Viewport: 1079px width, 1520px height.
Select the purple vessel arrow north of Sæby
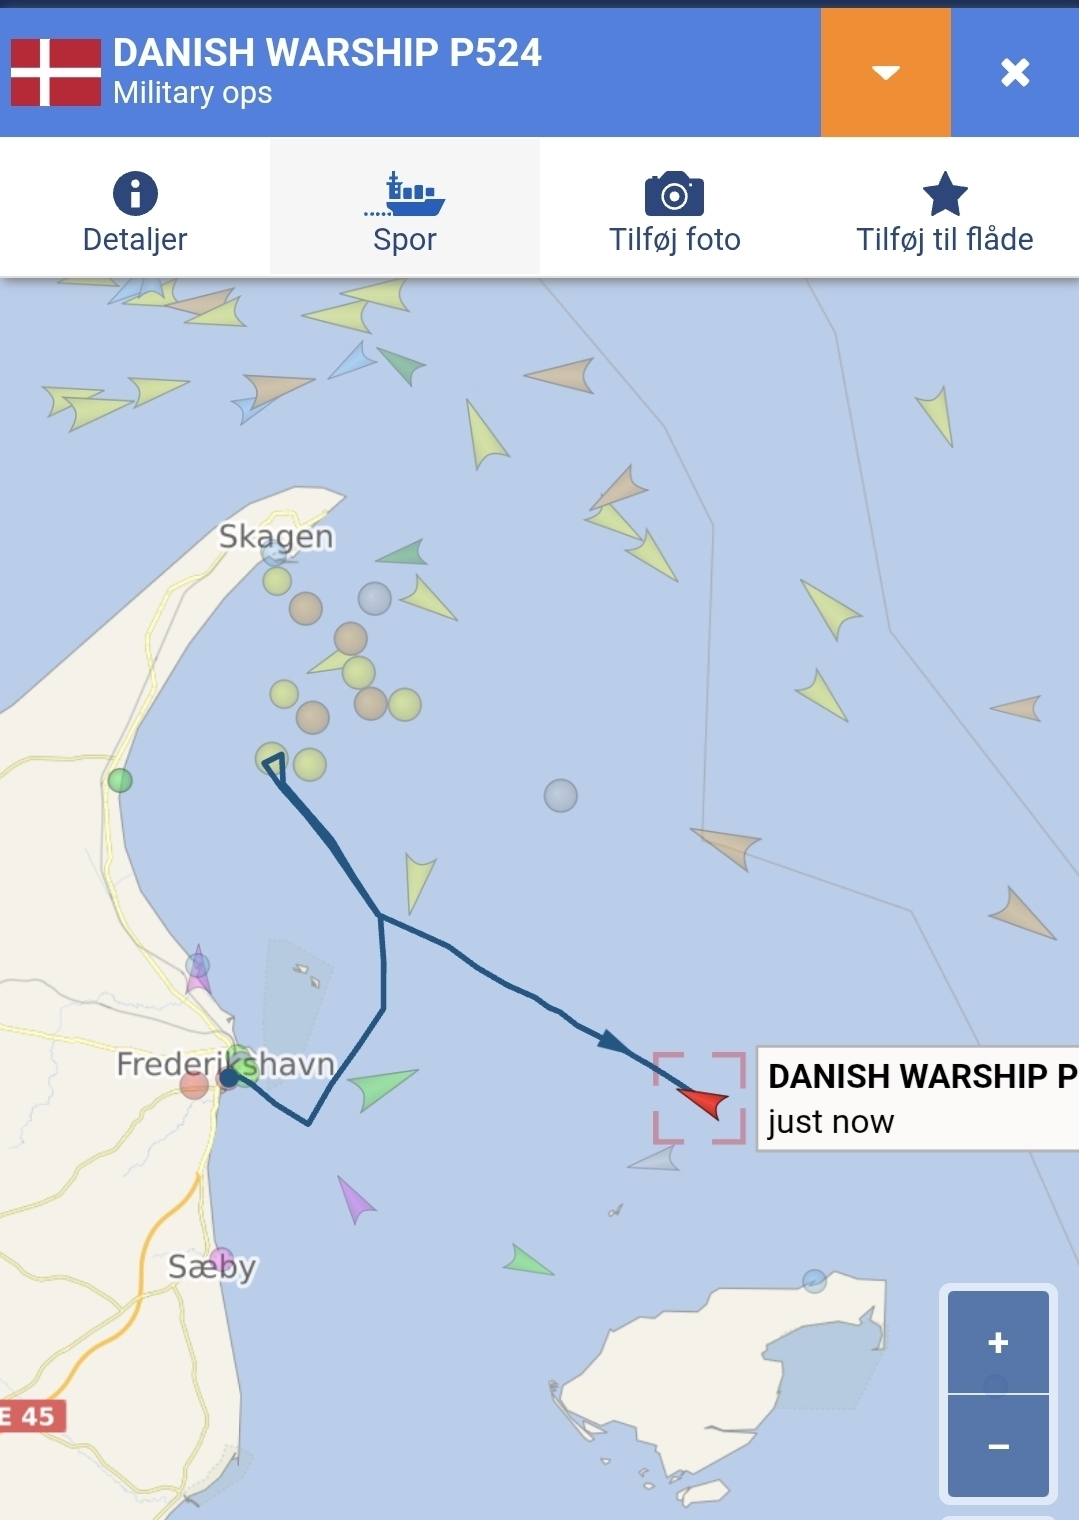click(354, 1199)
